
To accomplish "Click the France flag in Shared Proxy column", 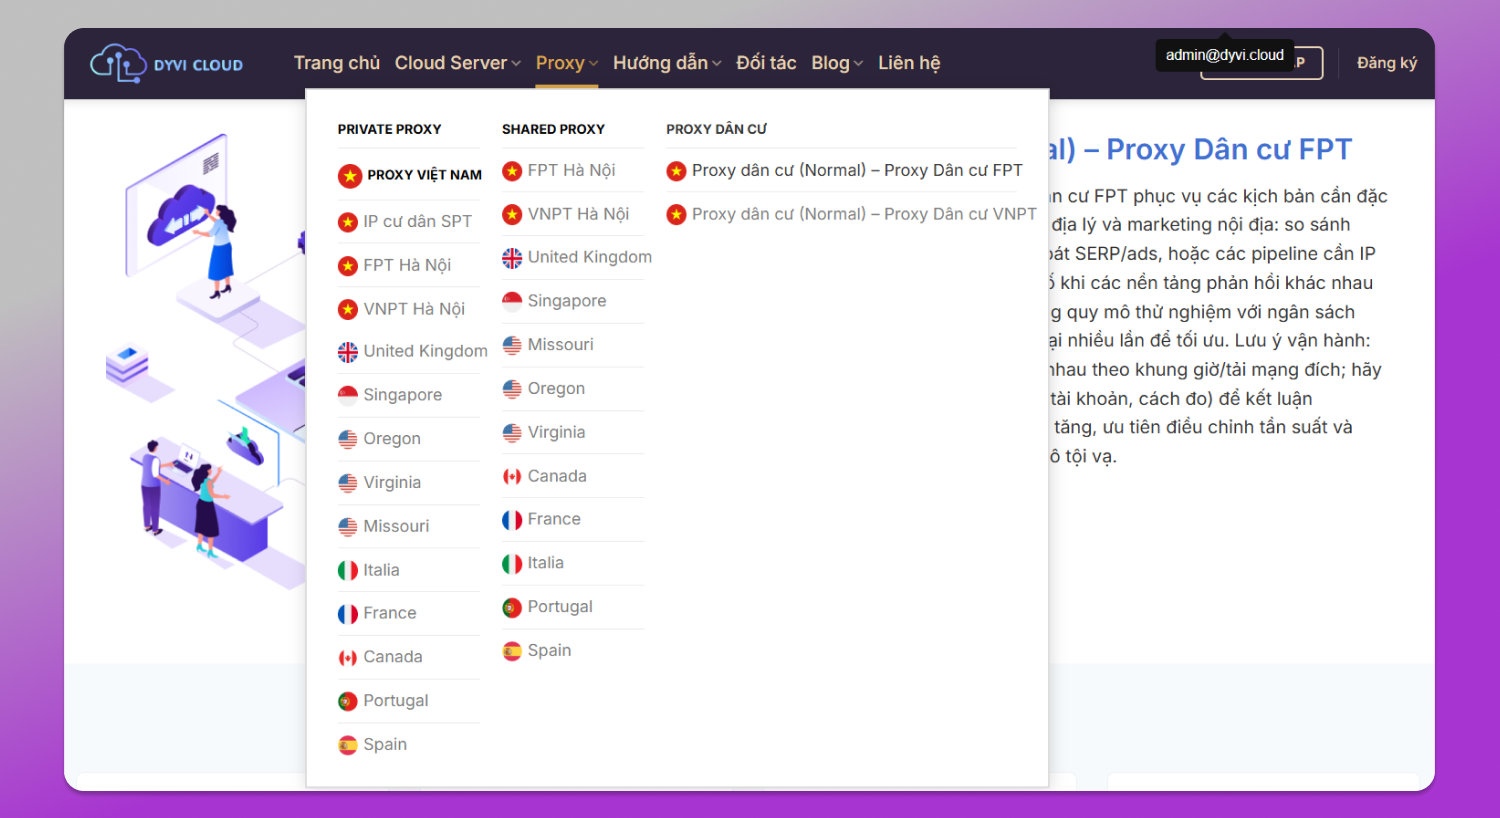I will click(512, 520).
